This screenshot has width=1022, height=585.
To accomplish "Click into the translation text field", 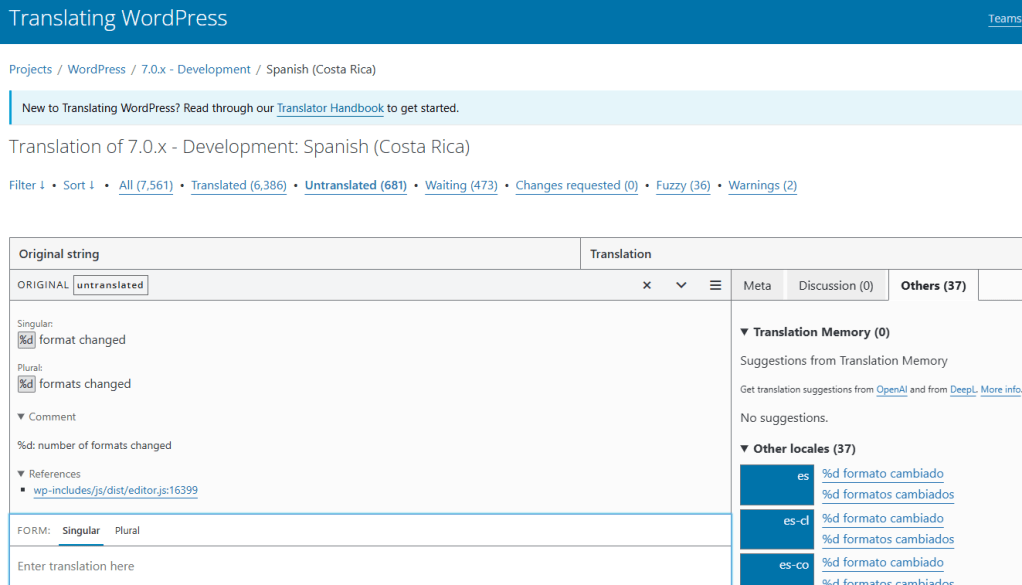I will 370,566.
